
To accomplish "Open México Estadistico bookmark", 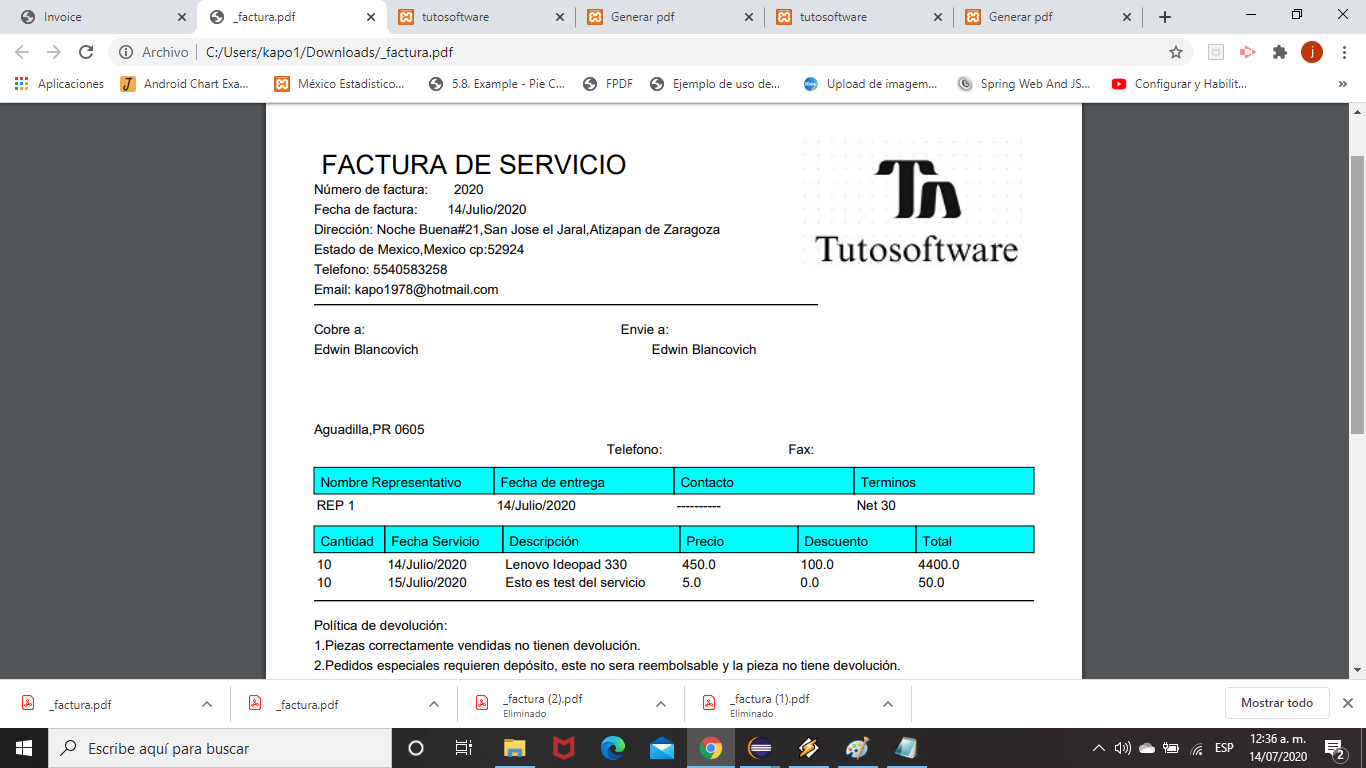I will 340,84.
